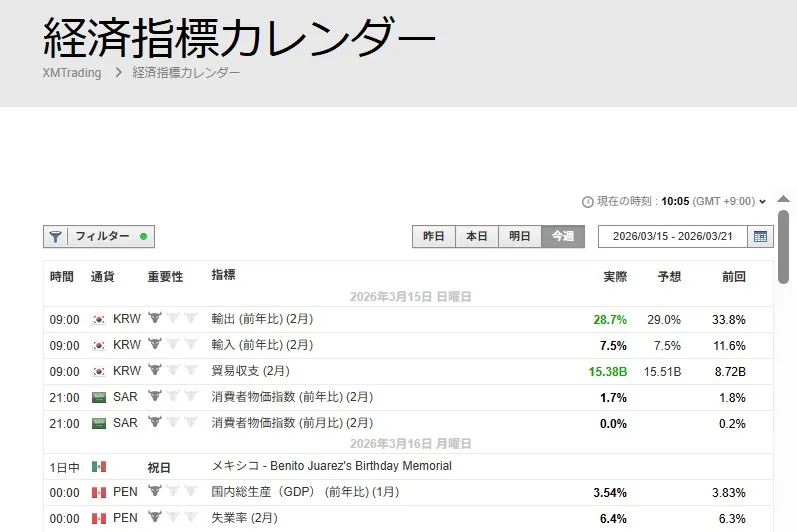Click the green filter active indicator dot
This screenshot has width=797, height=532.
tap(143, 236)
